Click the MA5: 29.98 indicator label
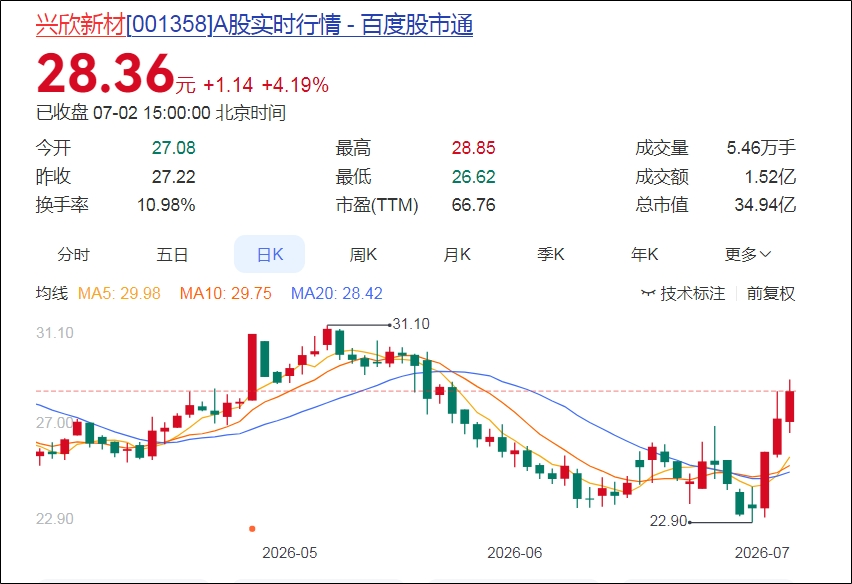 119,293
